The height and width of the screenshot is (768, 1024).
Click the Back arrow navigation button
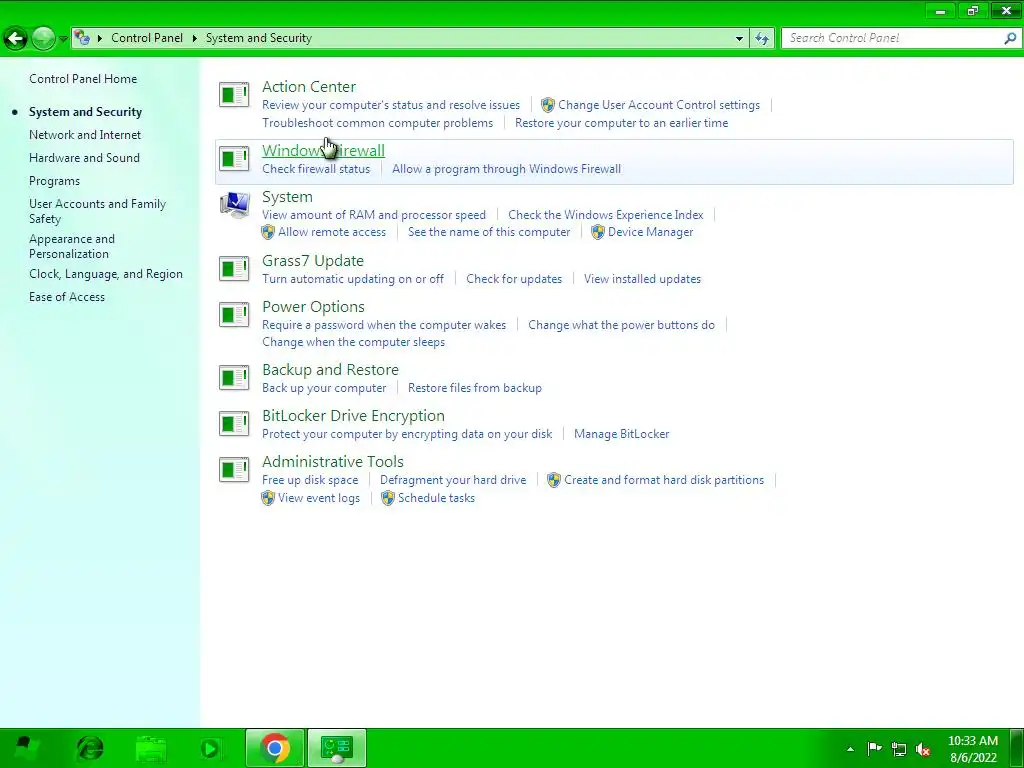tap(16, 39)
